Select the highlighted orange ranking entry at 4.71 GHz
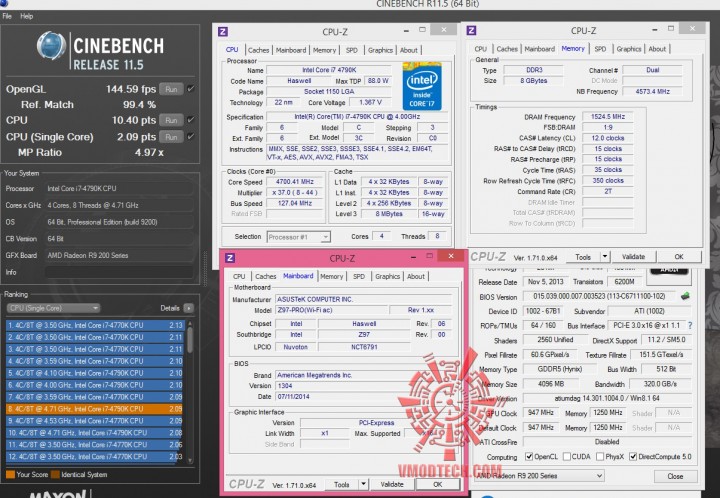720x498 pixels. tap(95, 408)
